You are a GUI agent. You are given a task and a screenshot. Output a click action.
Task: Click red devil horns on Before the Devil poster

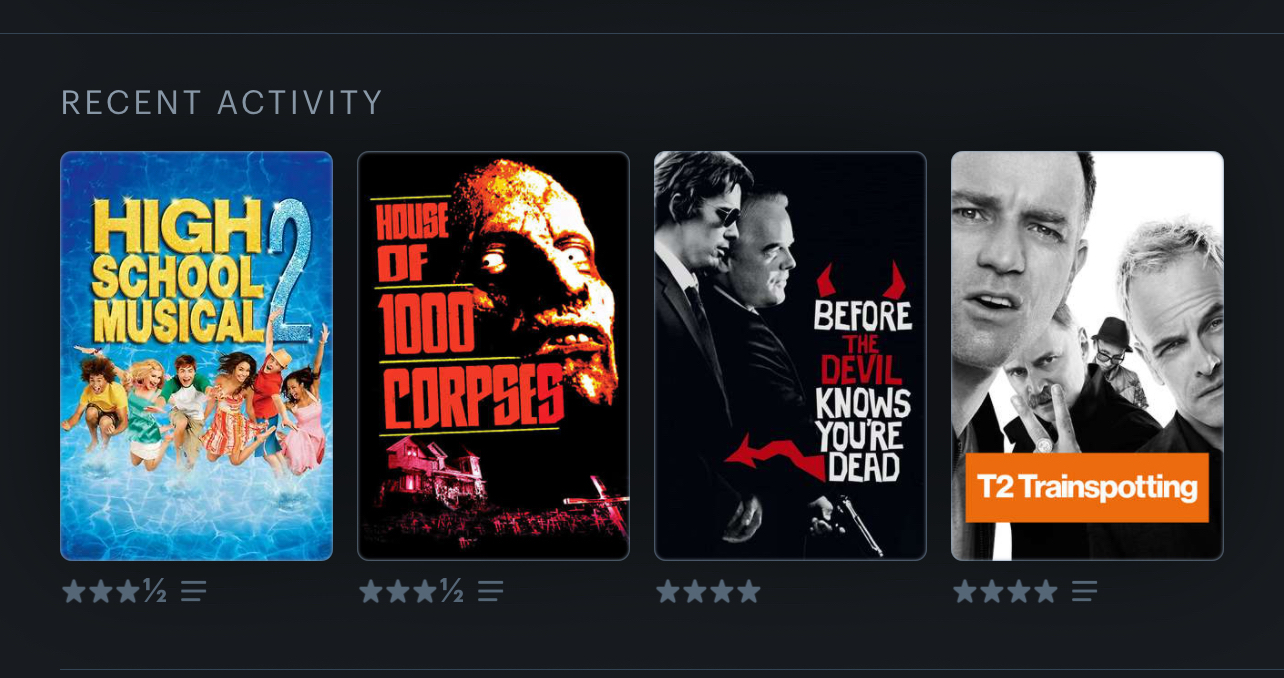coord(861,280)
